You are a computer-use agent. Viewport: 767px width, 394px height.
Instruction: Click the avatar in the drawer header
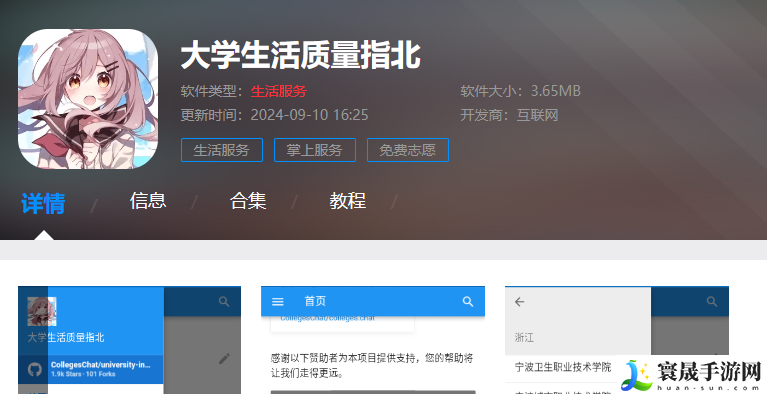click(42, 312)
